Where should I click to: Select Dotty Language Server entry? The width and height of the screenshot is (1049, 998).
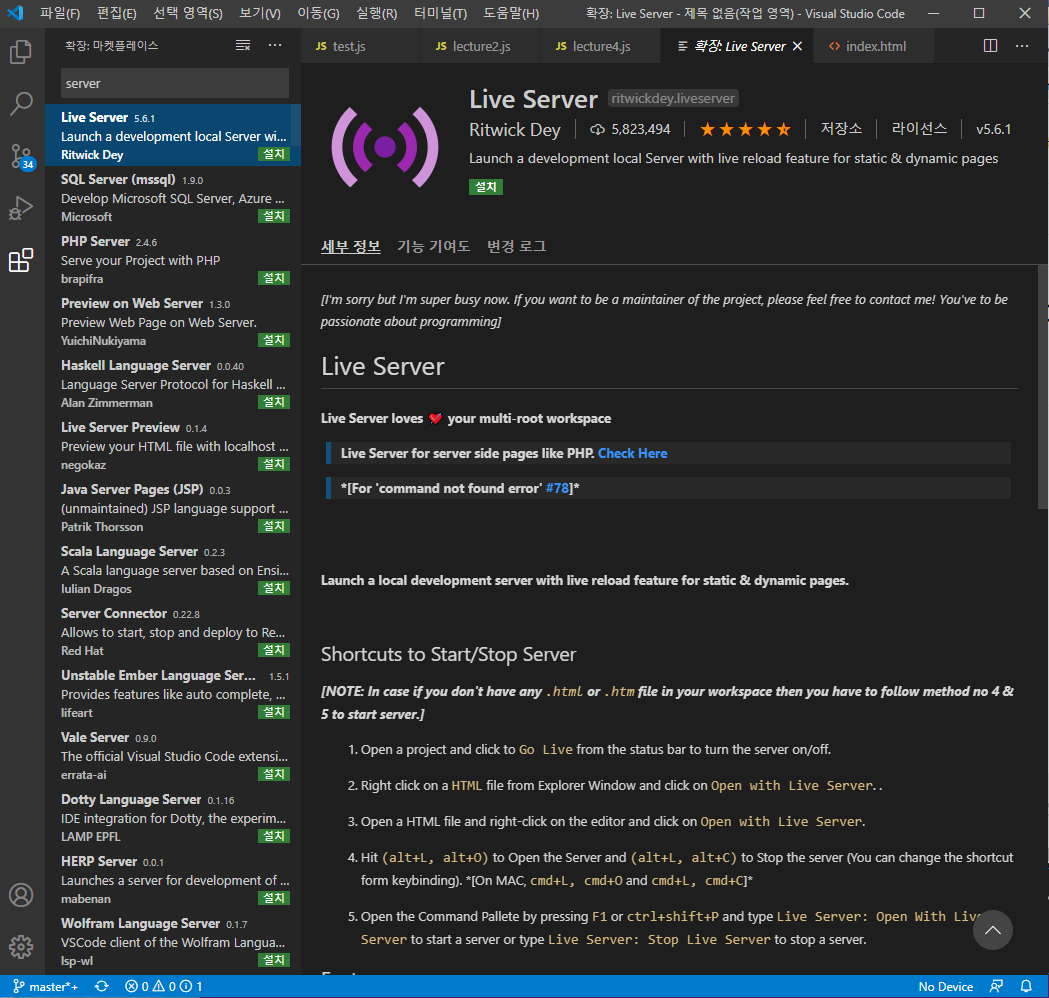[x=173, y=817]
